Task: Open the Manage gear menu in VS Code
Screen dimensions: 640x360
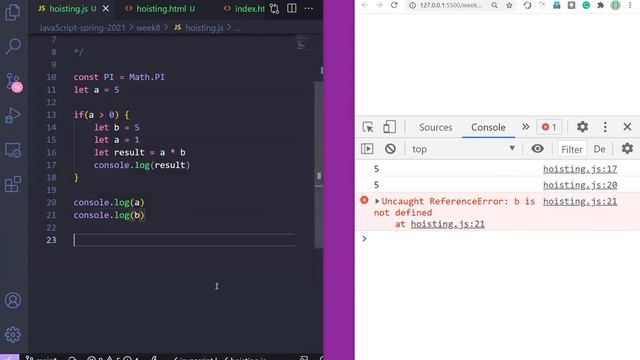Action: point(13,335)
